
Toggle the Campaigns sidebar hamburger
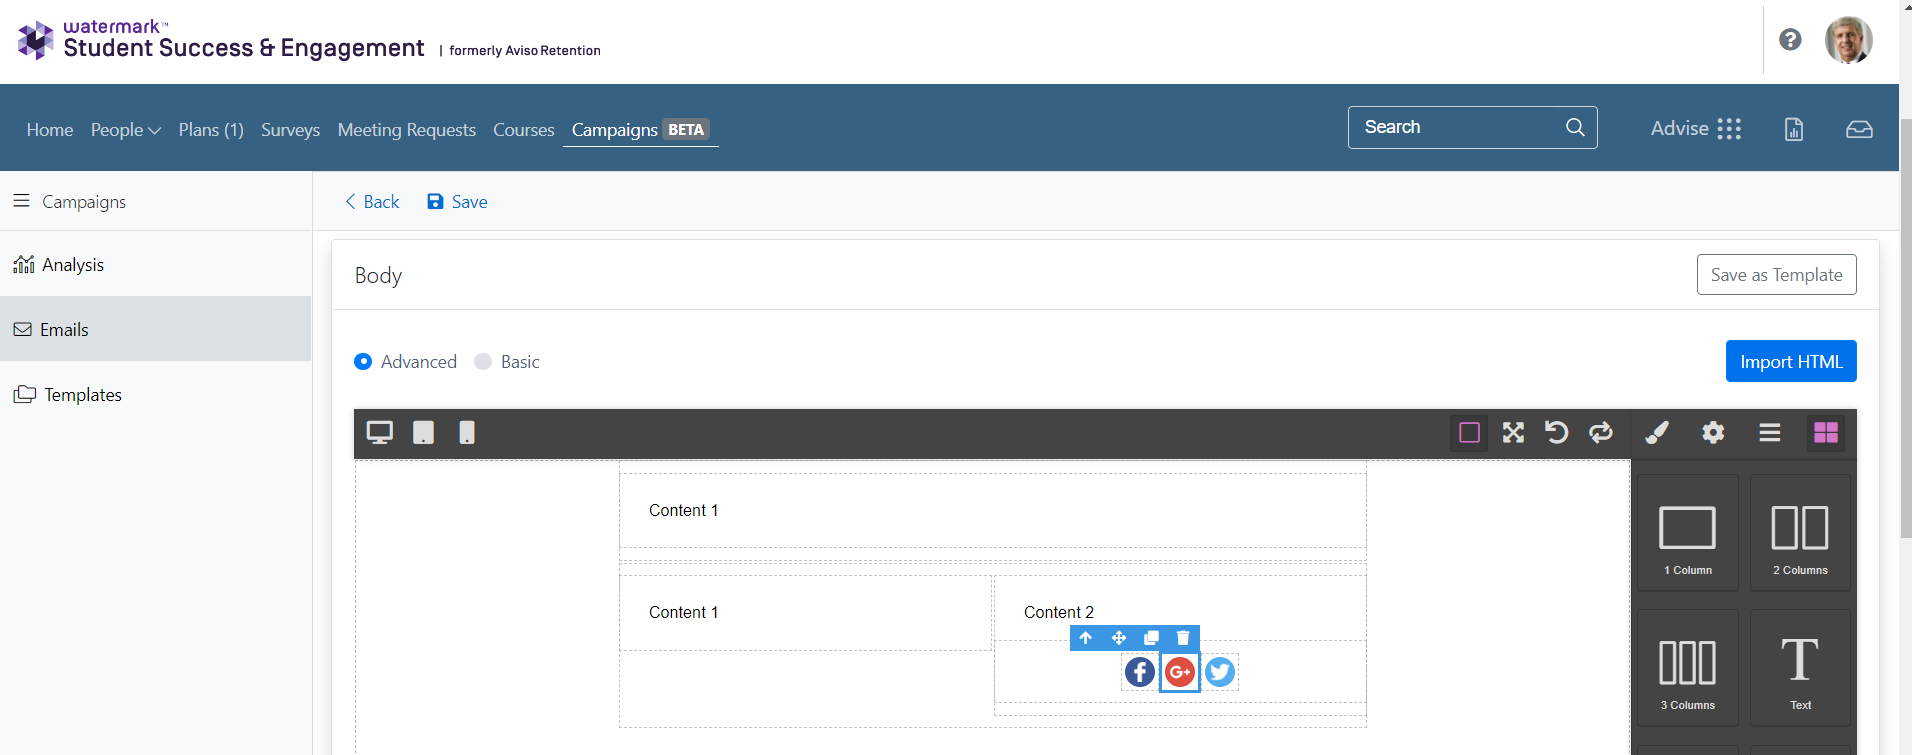coord(21,201)
